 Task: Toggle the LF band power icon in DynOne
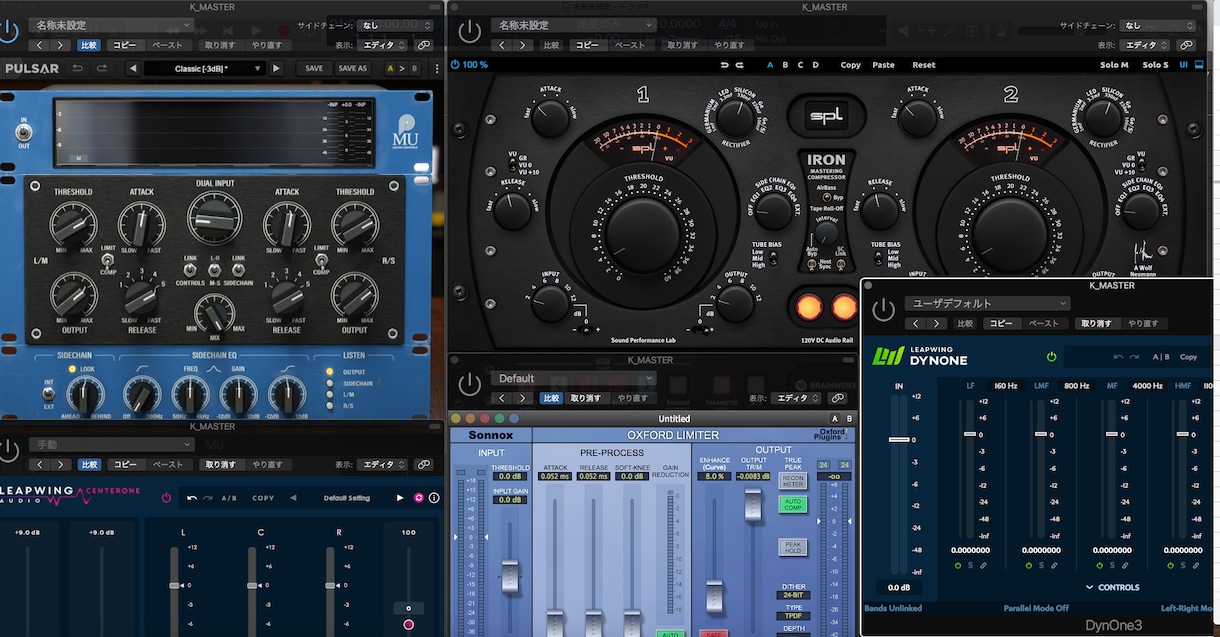(958, 566)
